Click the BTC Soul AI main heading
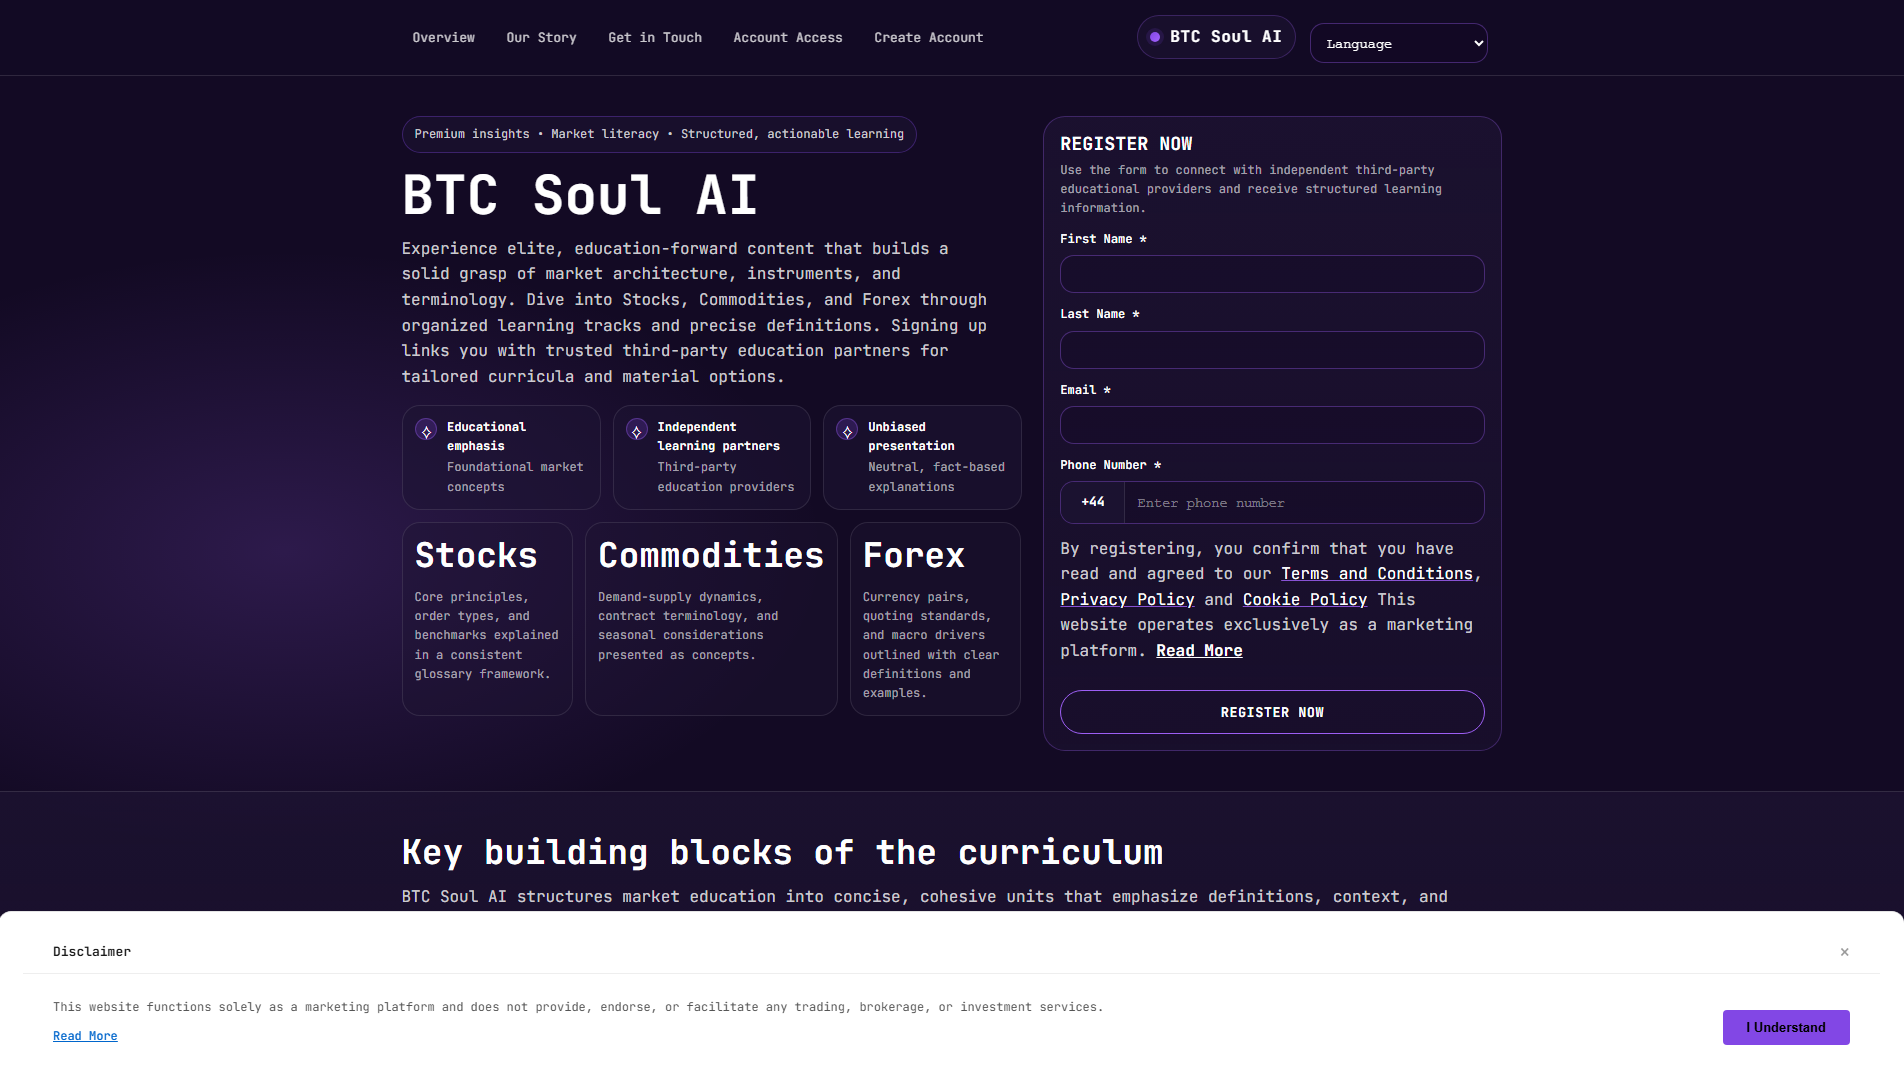 pyautogui.click(x=580, y=195)
